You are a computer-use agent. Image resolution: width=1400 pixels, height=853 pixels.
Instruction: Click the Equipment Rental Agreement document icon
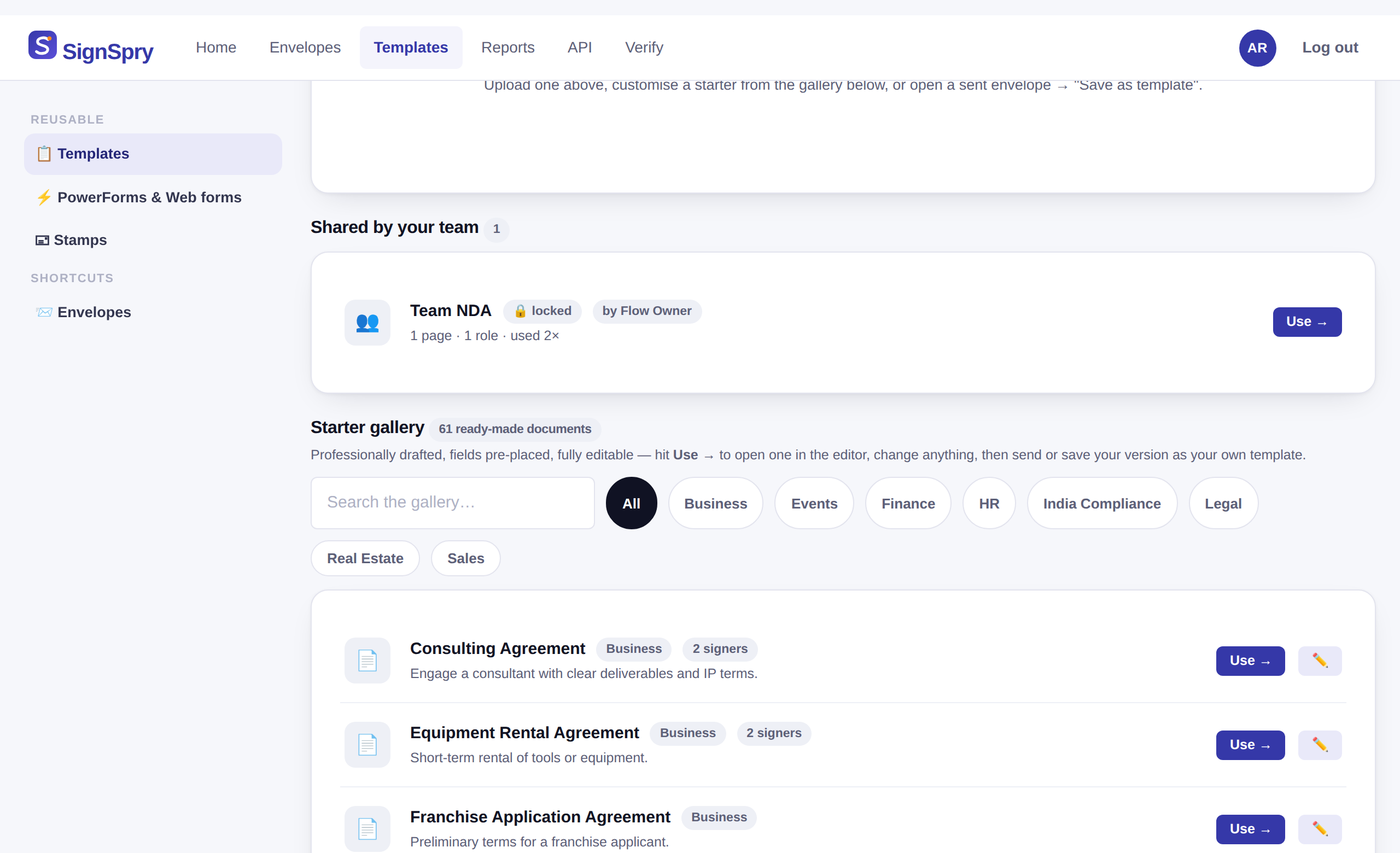pos(367,745)
